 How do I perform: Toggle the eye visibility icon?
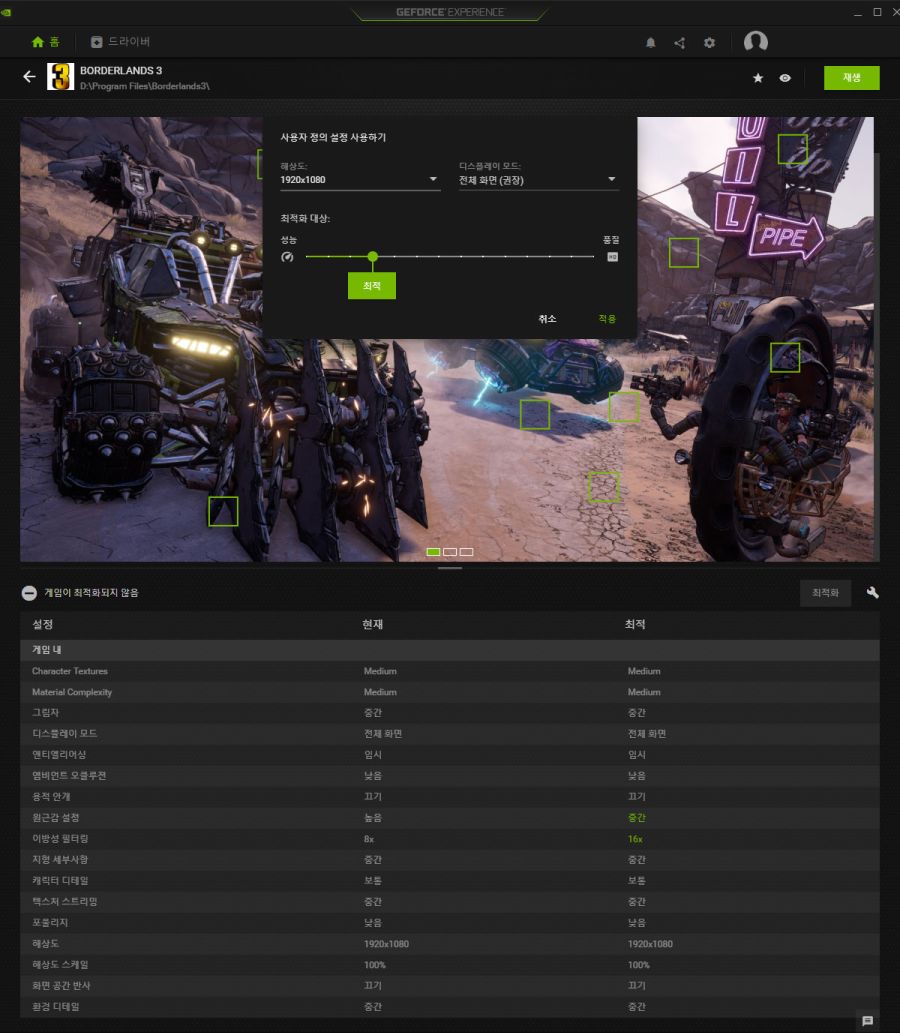(786, 78)
